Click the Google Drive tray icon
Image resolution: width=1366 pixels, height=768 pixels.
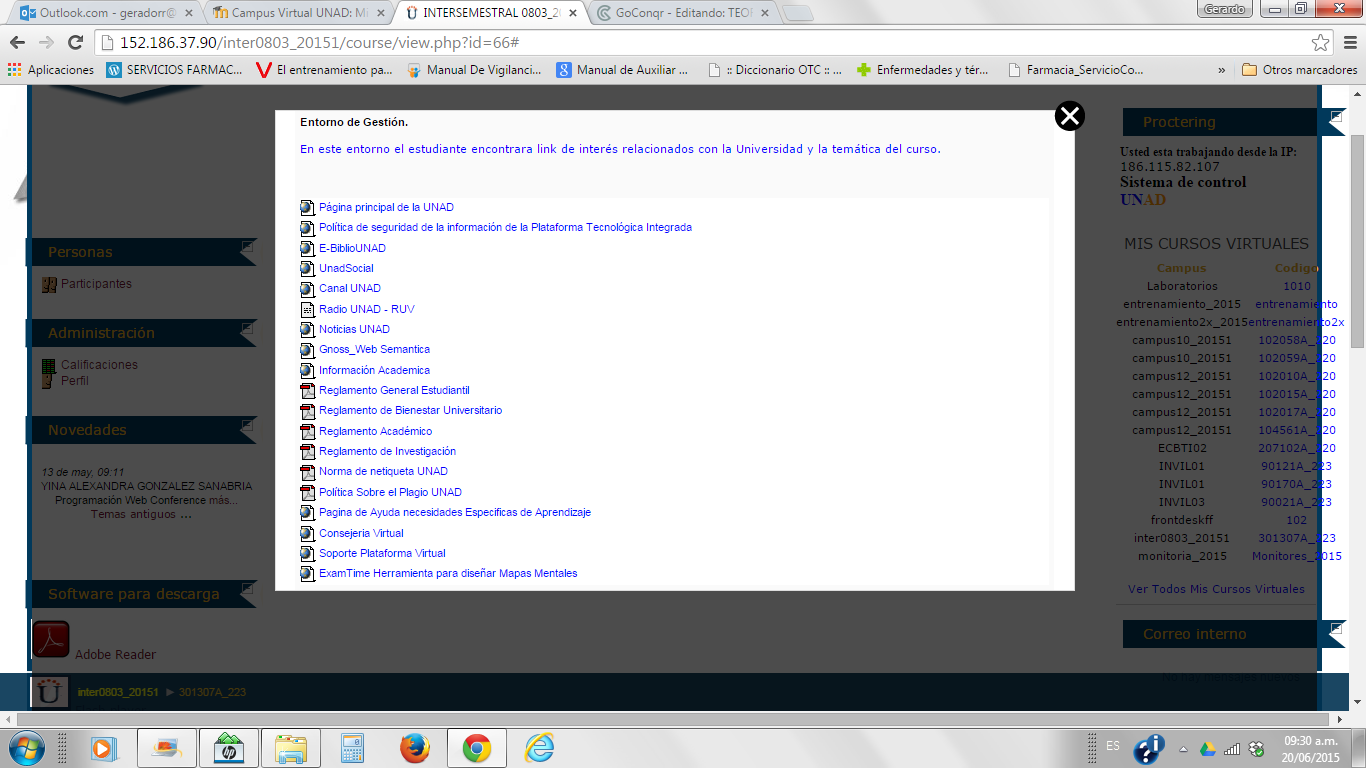click(1208, 749)
